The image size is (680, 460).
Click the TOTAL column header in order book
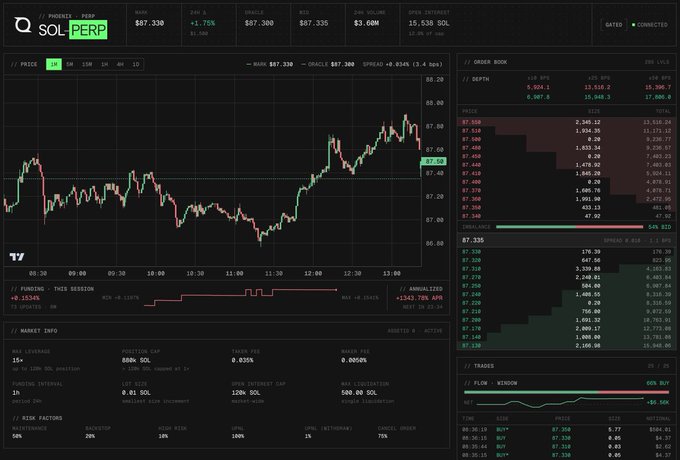point(663,111)
